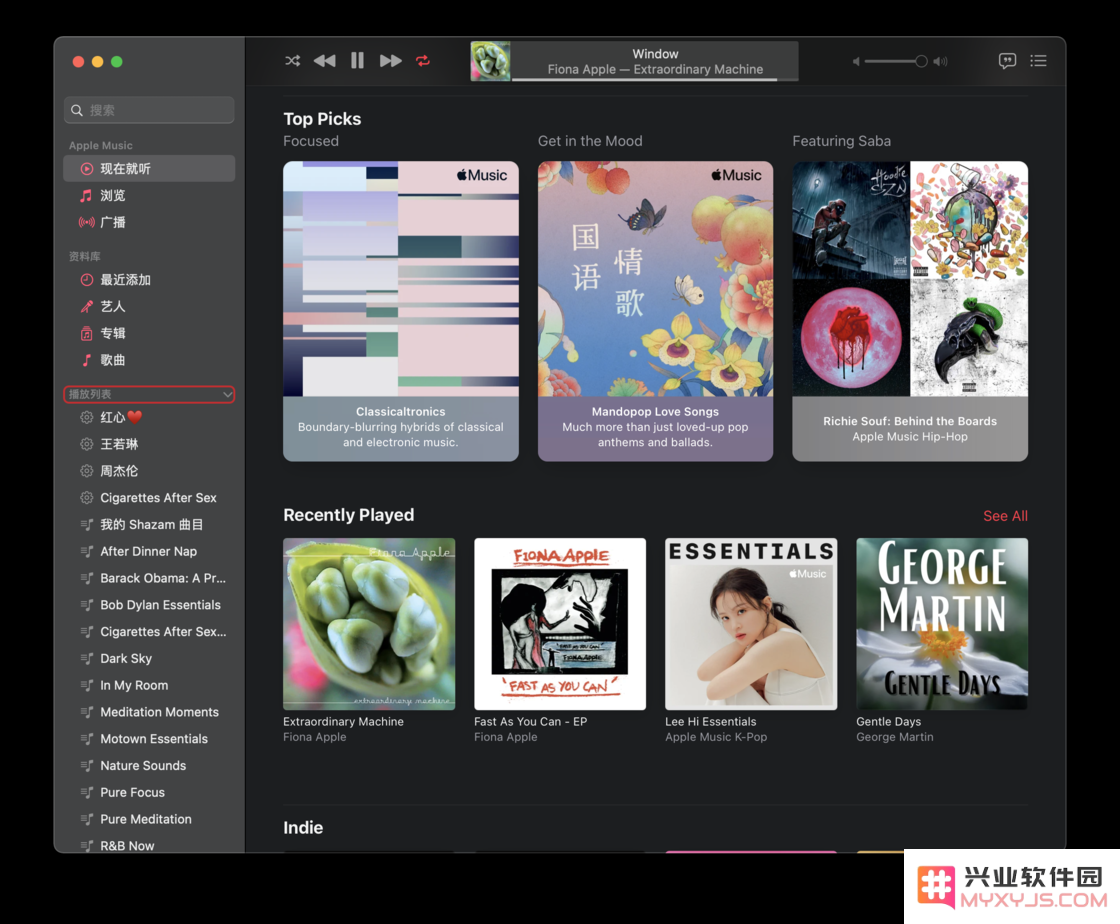
Task: Open the lyrics panel icon
Action: [x=1007, y=61]
